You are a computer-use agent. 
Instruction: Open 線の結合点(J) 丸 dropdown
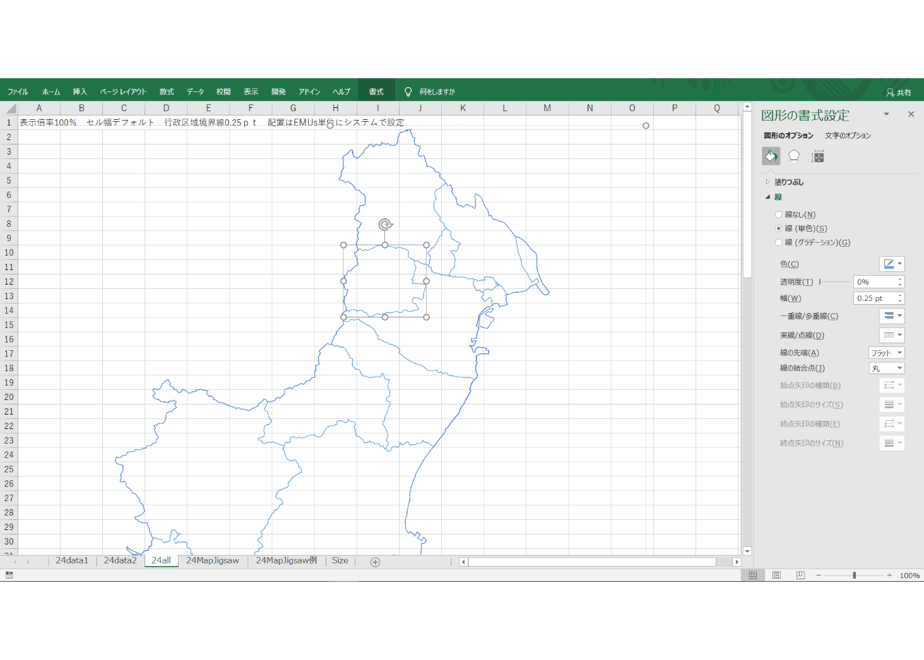click(x=886, y=368)
